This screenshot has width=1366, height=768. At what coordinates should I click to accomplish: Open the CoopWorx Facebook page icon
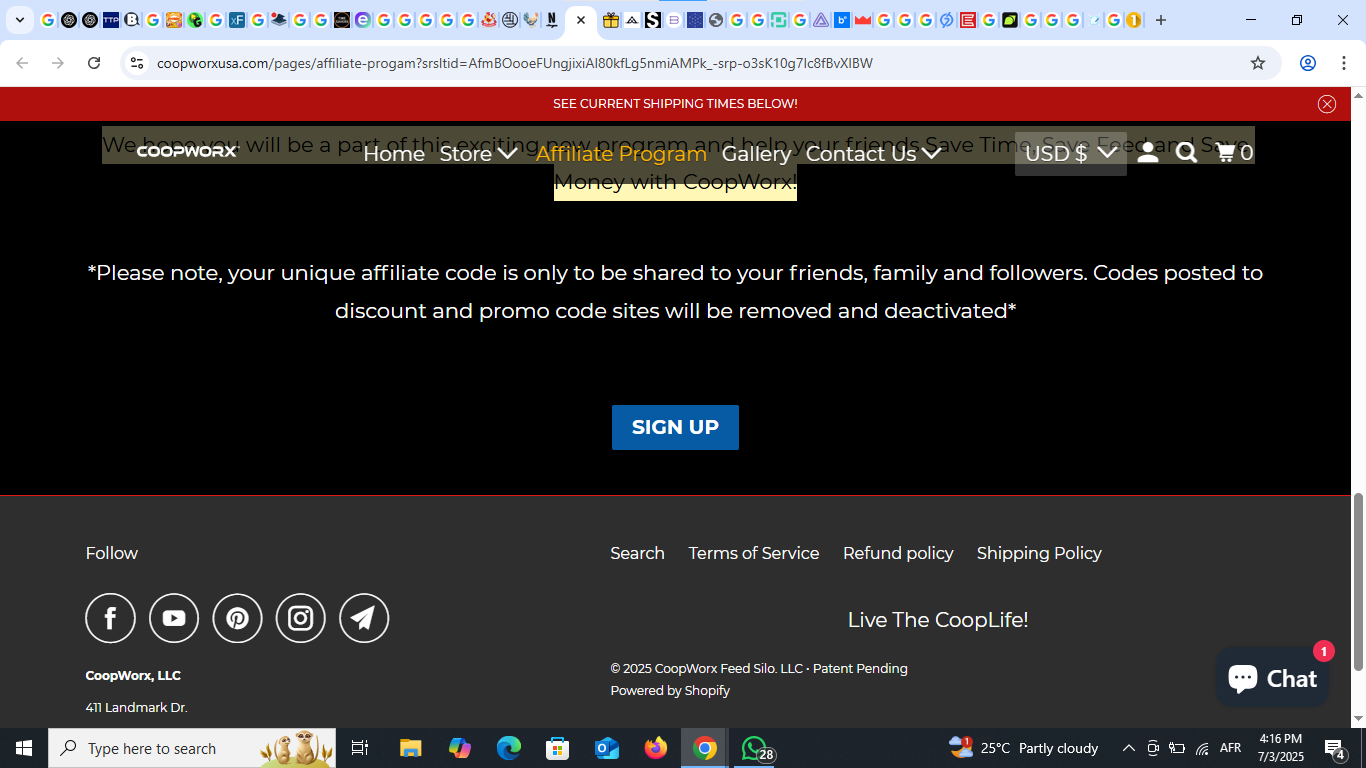[x=110, y=618]
